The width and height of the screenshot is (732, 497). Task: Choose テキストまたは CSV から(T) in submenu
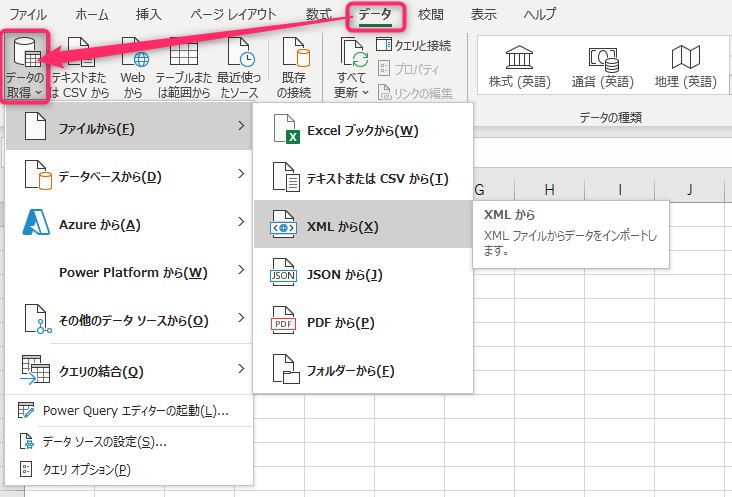[x=363, y=178]
